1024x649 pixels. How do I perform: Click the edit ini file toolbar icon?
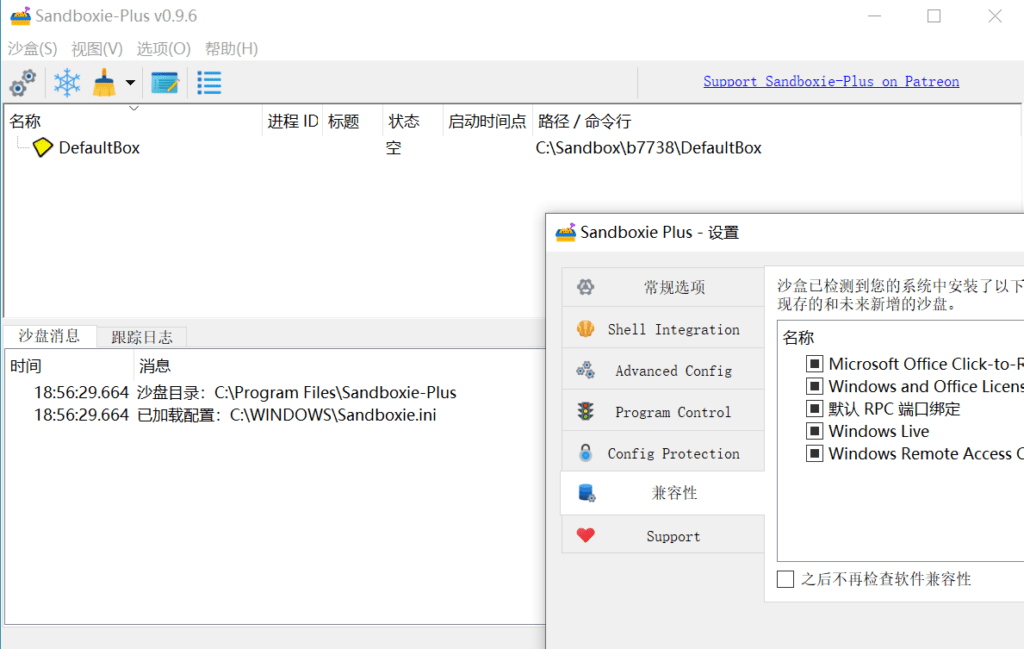pyautogui.click(x=164, y=83)
